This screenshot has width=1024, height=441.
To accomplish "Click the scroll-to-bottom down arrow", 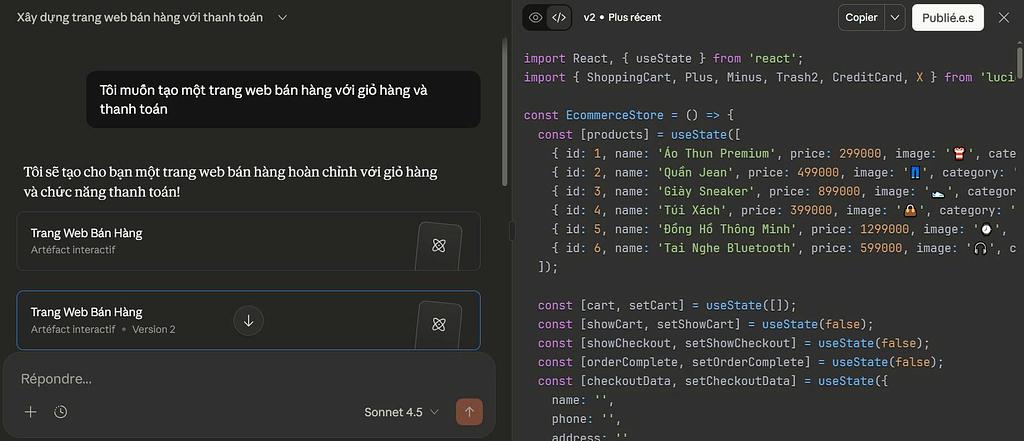I will coord(248,320).
